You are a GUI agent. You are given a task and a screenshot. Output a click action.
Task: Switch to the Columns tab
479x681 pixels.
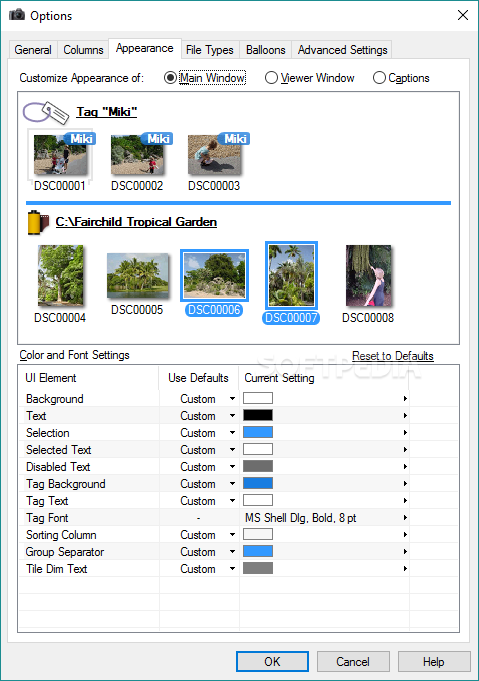click(83, 50)
